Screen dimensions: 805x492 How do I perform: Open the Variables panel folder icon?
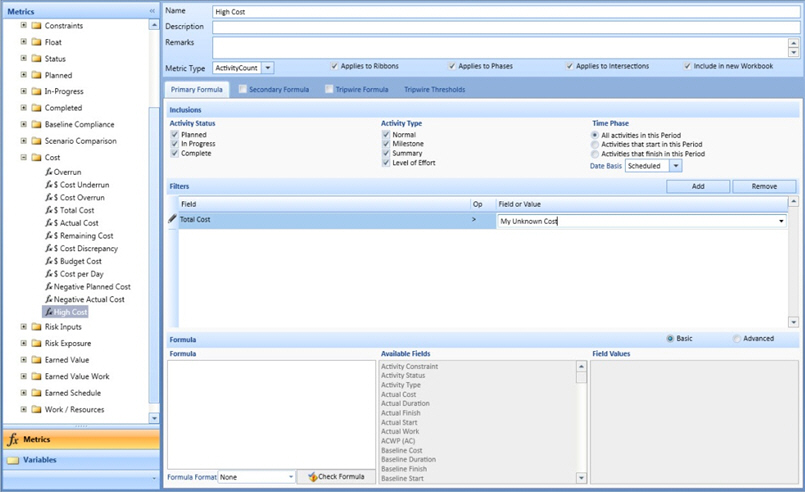point(13,460)
